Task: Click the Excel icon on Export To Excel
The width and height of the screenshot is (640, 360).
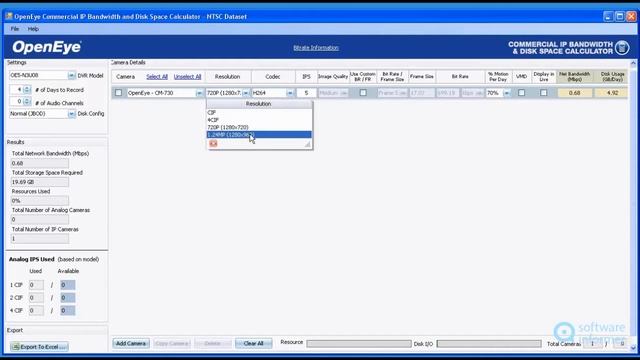Action: coord(16,347)
